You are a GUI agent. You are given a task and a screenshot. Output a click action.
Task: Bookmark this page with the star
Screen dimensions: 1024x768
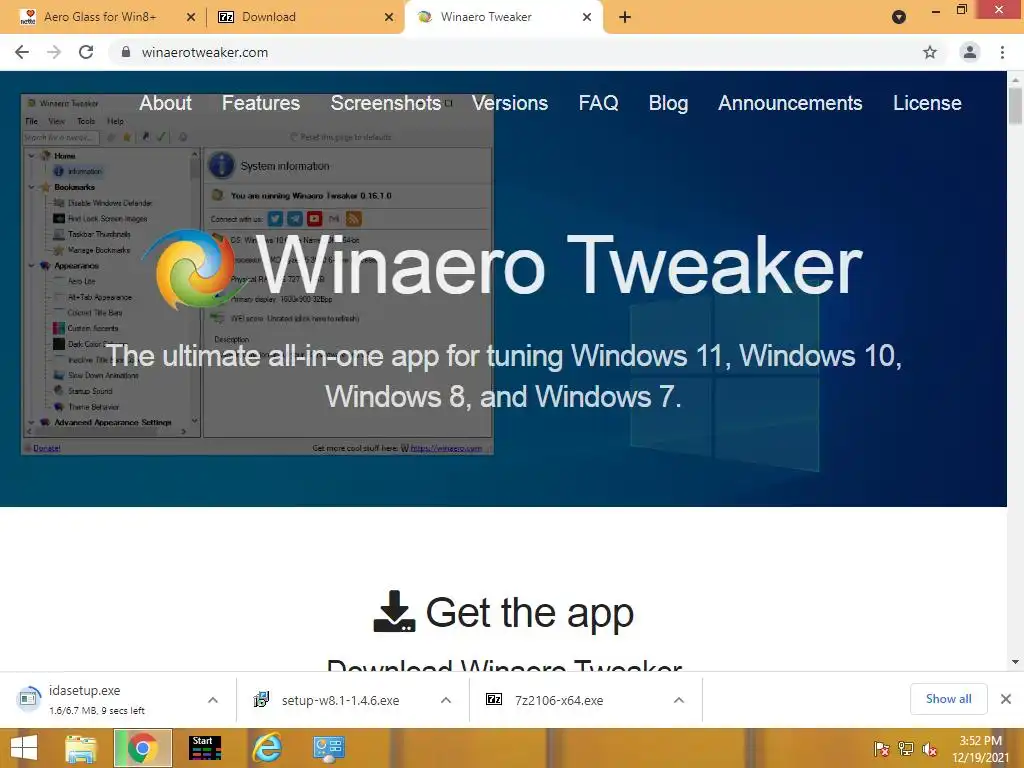[x=930, y=52]
